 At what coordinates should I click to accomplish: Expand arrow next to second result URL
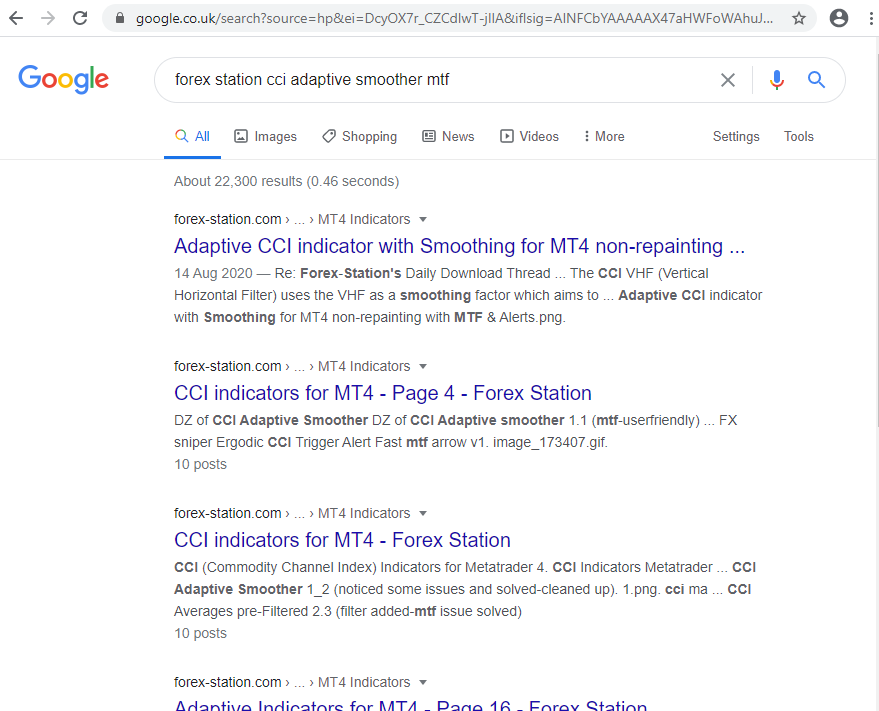click(423, 366)
